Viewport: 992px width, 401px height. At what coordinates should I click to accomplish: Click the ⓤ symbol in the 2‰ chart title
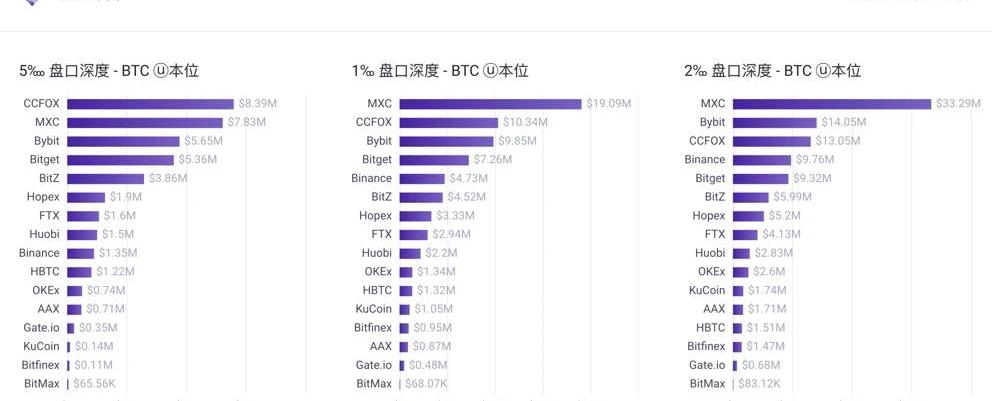click(x=823, y=71)
